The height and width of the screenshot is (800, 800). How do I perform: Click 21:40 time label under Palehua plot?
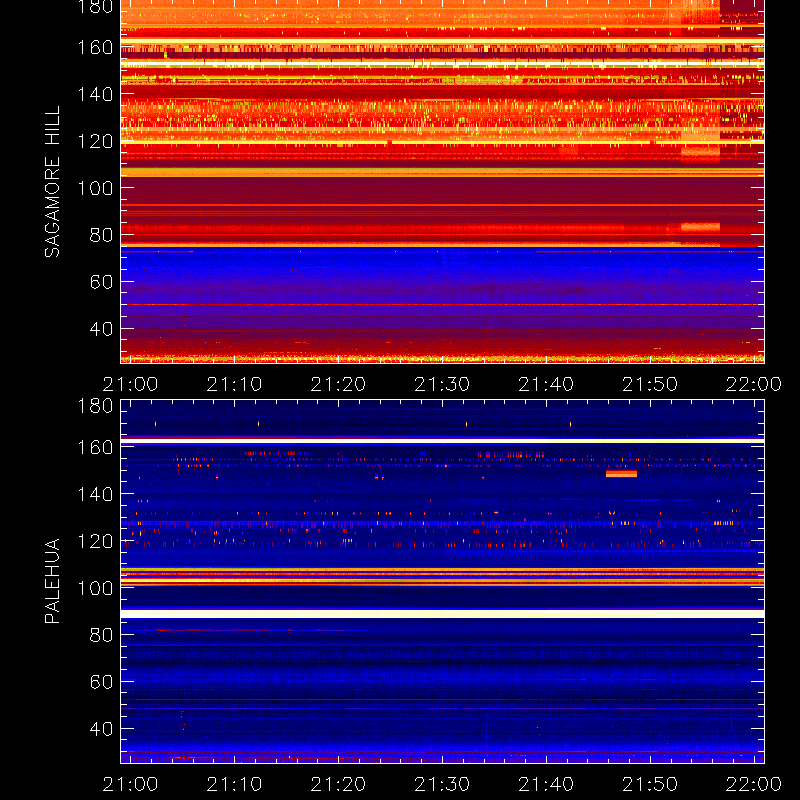546,784
